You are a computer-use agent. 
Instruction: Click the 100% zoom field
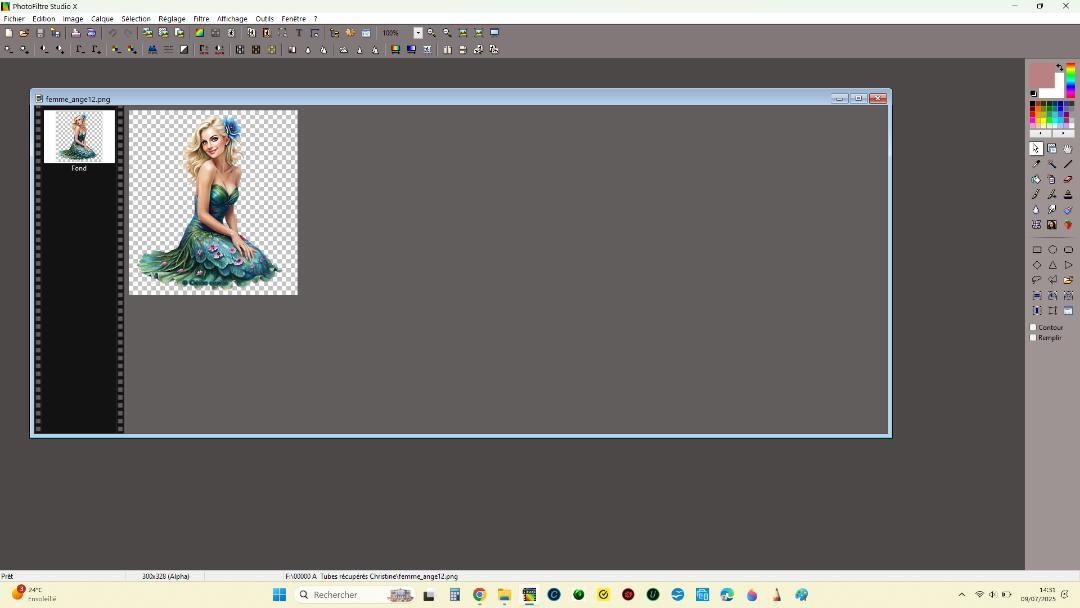[x=396, y=33]
